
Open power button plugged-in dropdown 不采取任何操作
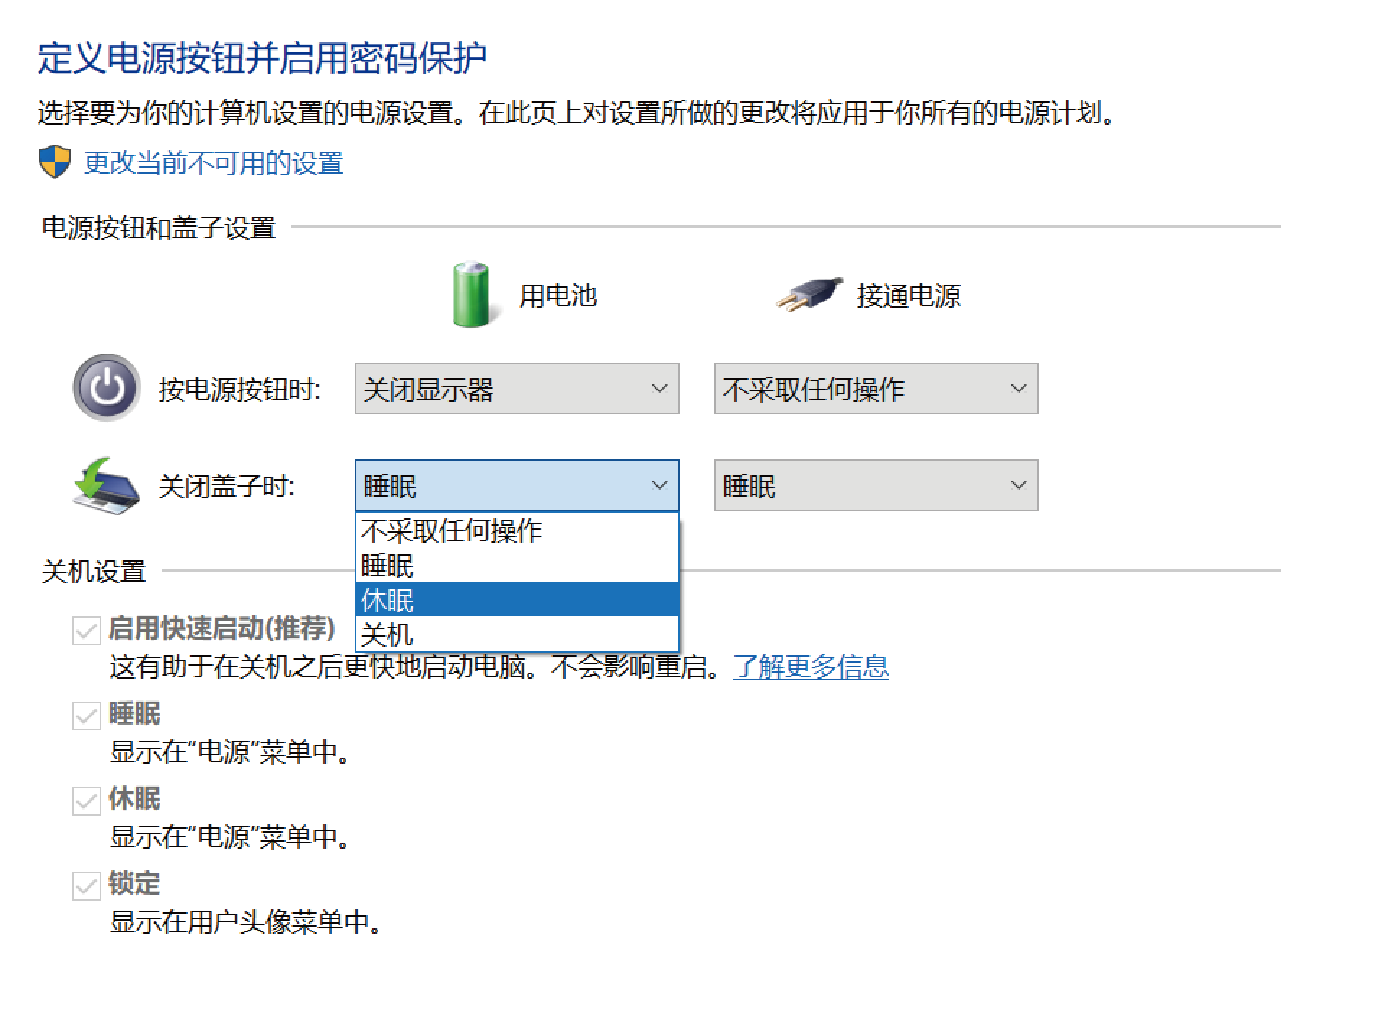pos(875,389)
